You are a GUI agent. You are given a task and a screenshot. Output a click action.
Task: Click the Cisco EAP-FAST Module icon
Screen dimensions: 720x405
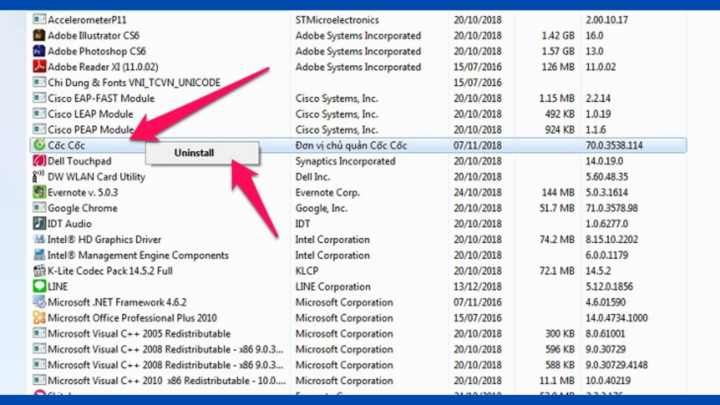(39, 98)
